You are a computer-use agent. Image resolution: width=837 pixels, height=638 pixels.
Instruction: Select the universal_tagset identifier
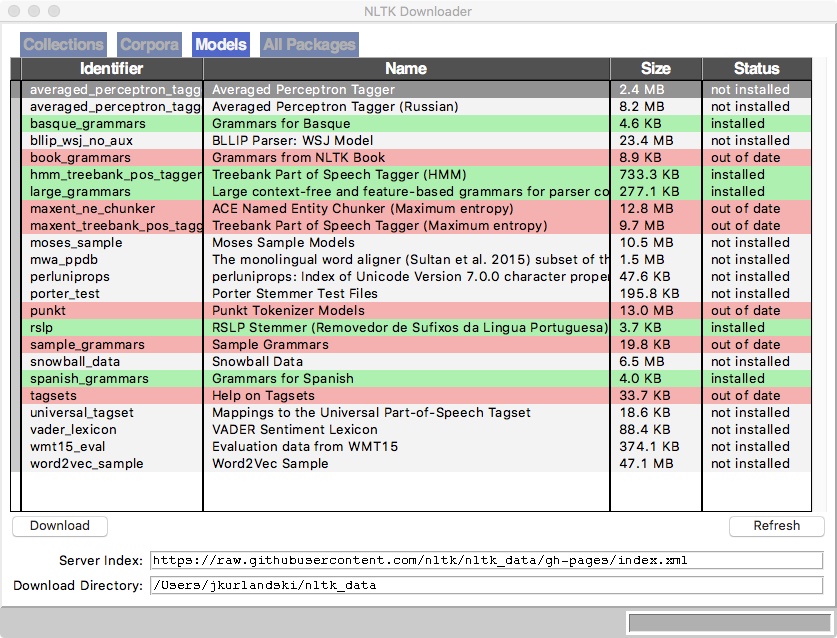point(82,413)
